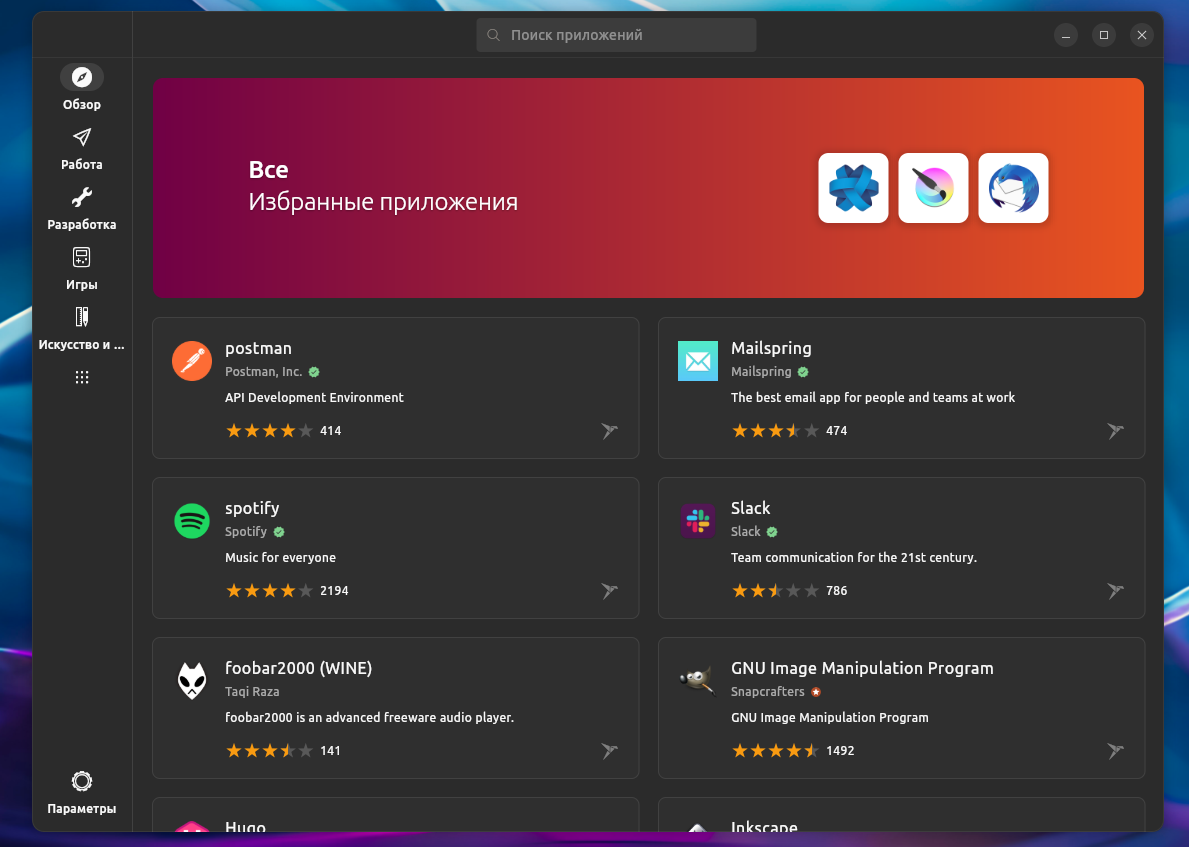Focus the Поиск приложений search field
1189x847 pixels.
[x=616, y=35]
